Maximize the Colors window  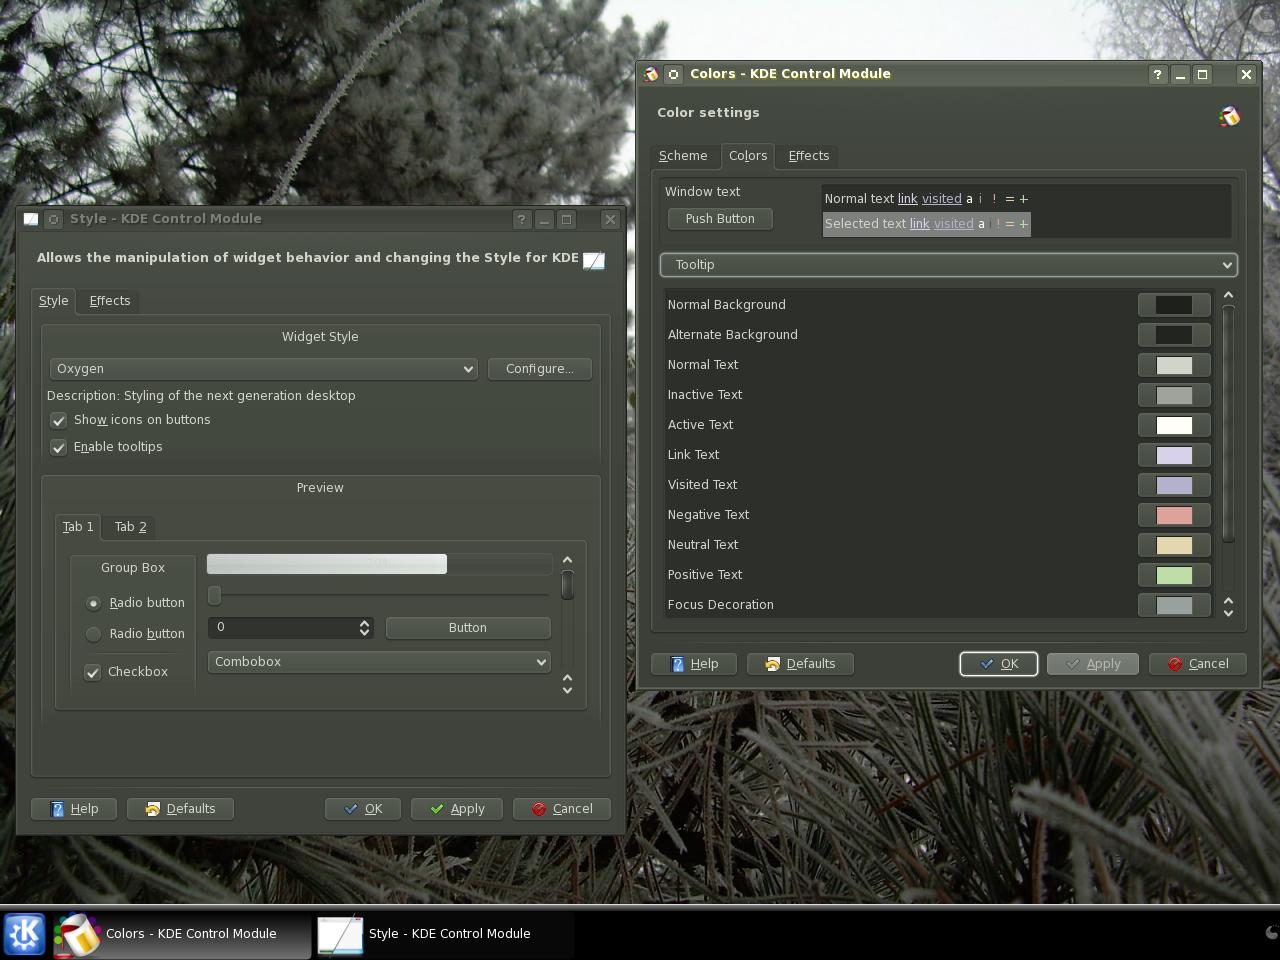click(x=1203, y=74)
